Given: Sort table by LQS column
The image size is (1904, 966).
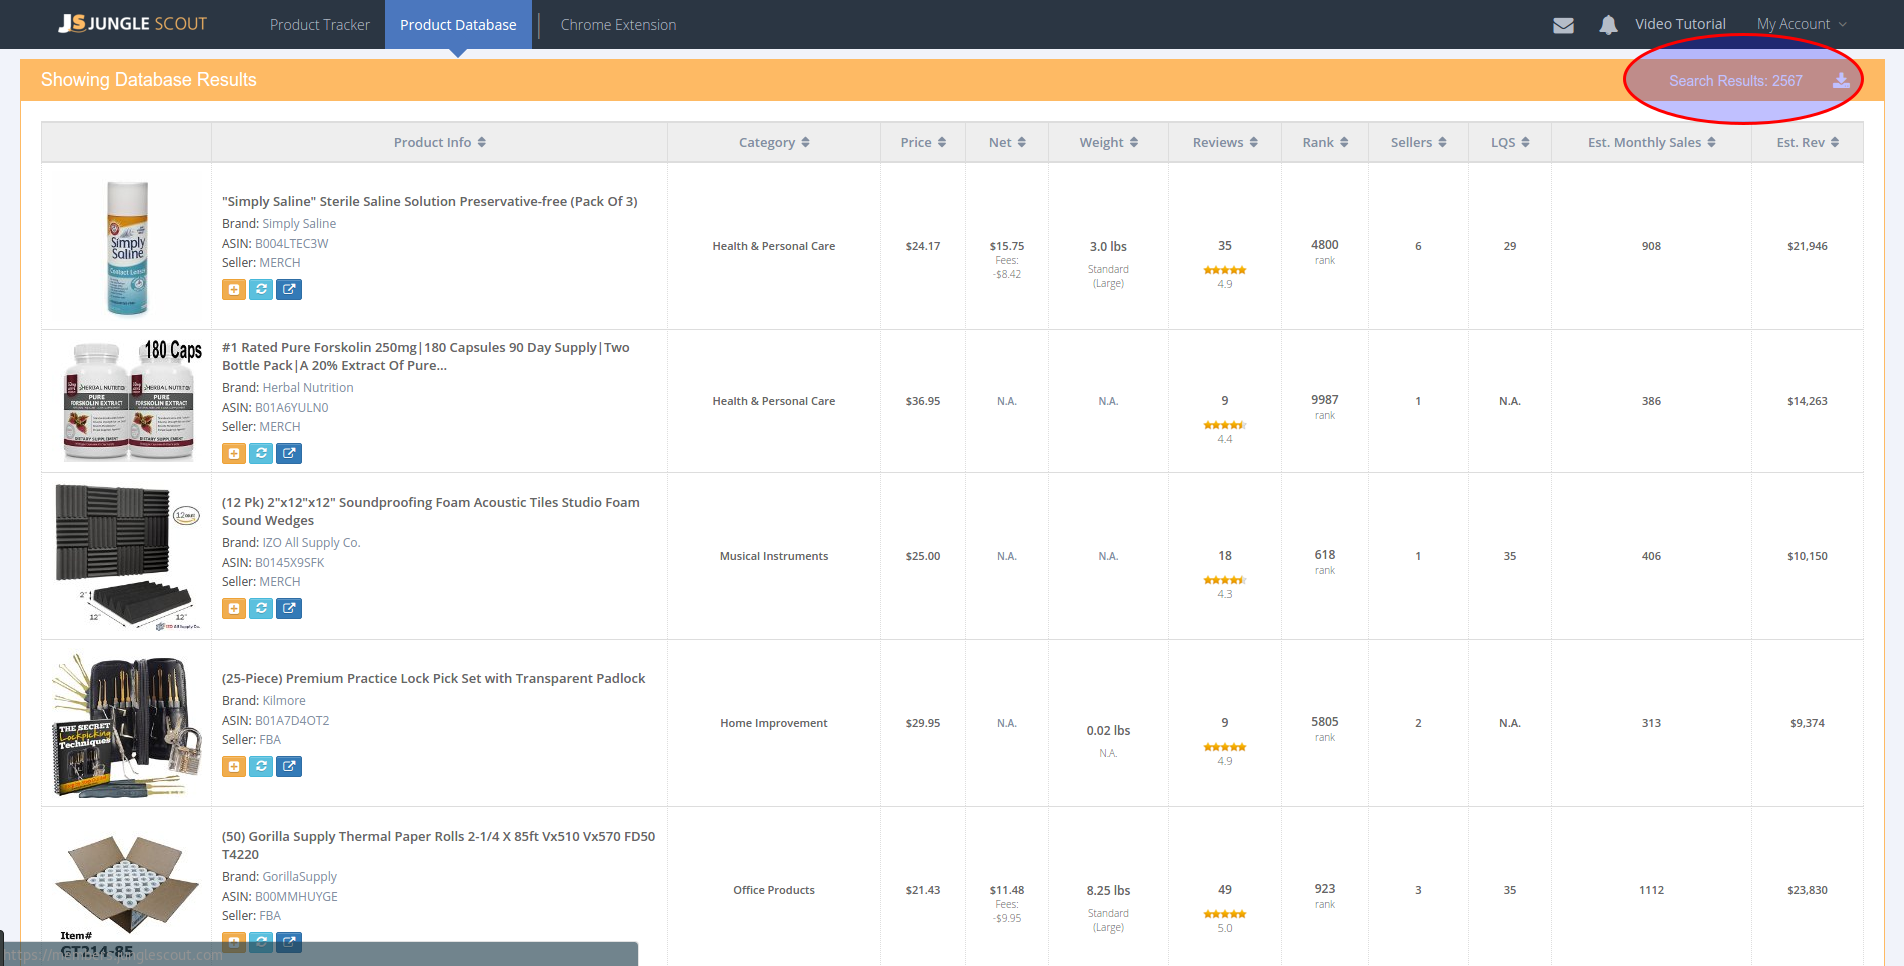Looking at the screenshot, I should click(1510, 142).
